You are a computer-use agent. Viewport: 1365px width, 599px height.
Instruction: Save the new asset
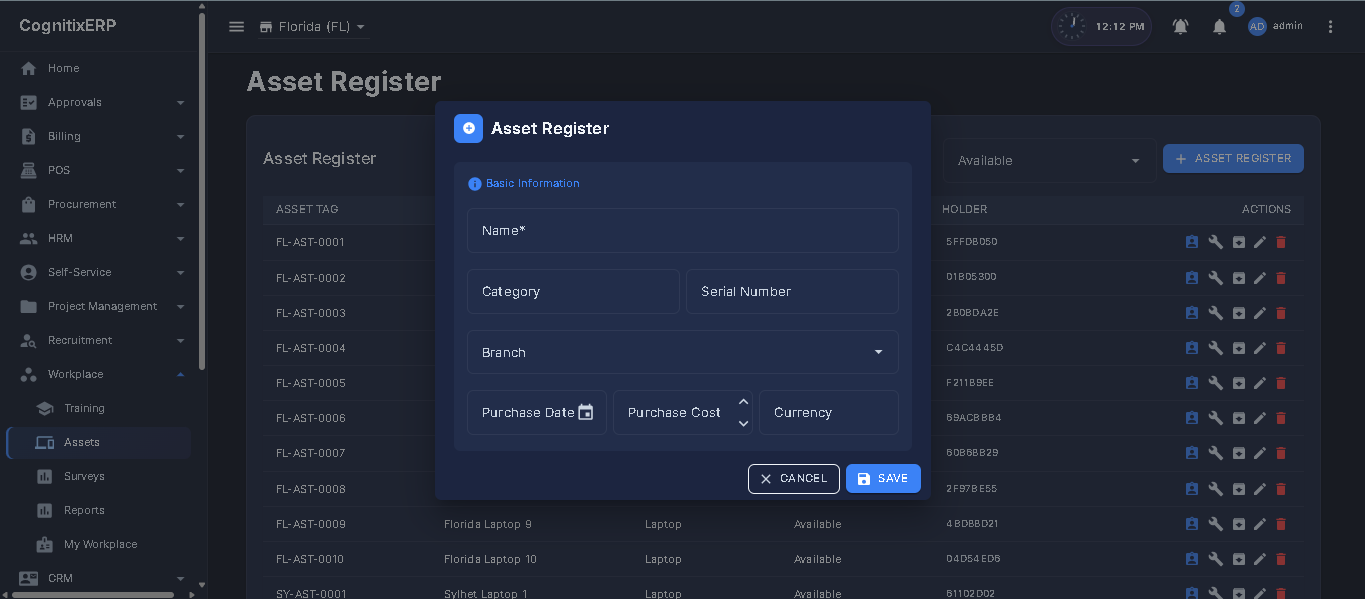coord(883,479)
